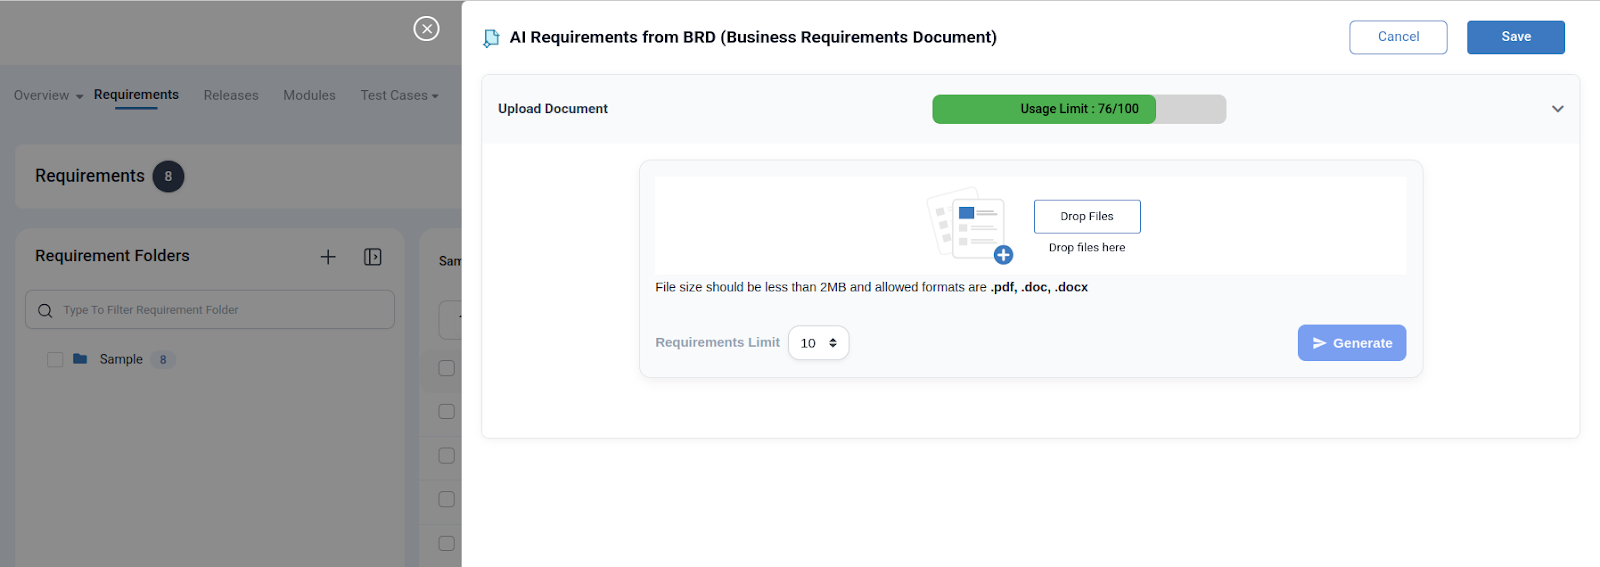The height and width of the screenshot is (567, 1600).
Task: Collapse the Requirement Folders panel icon
Action: [x=373, y=257]
